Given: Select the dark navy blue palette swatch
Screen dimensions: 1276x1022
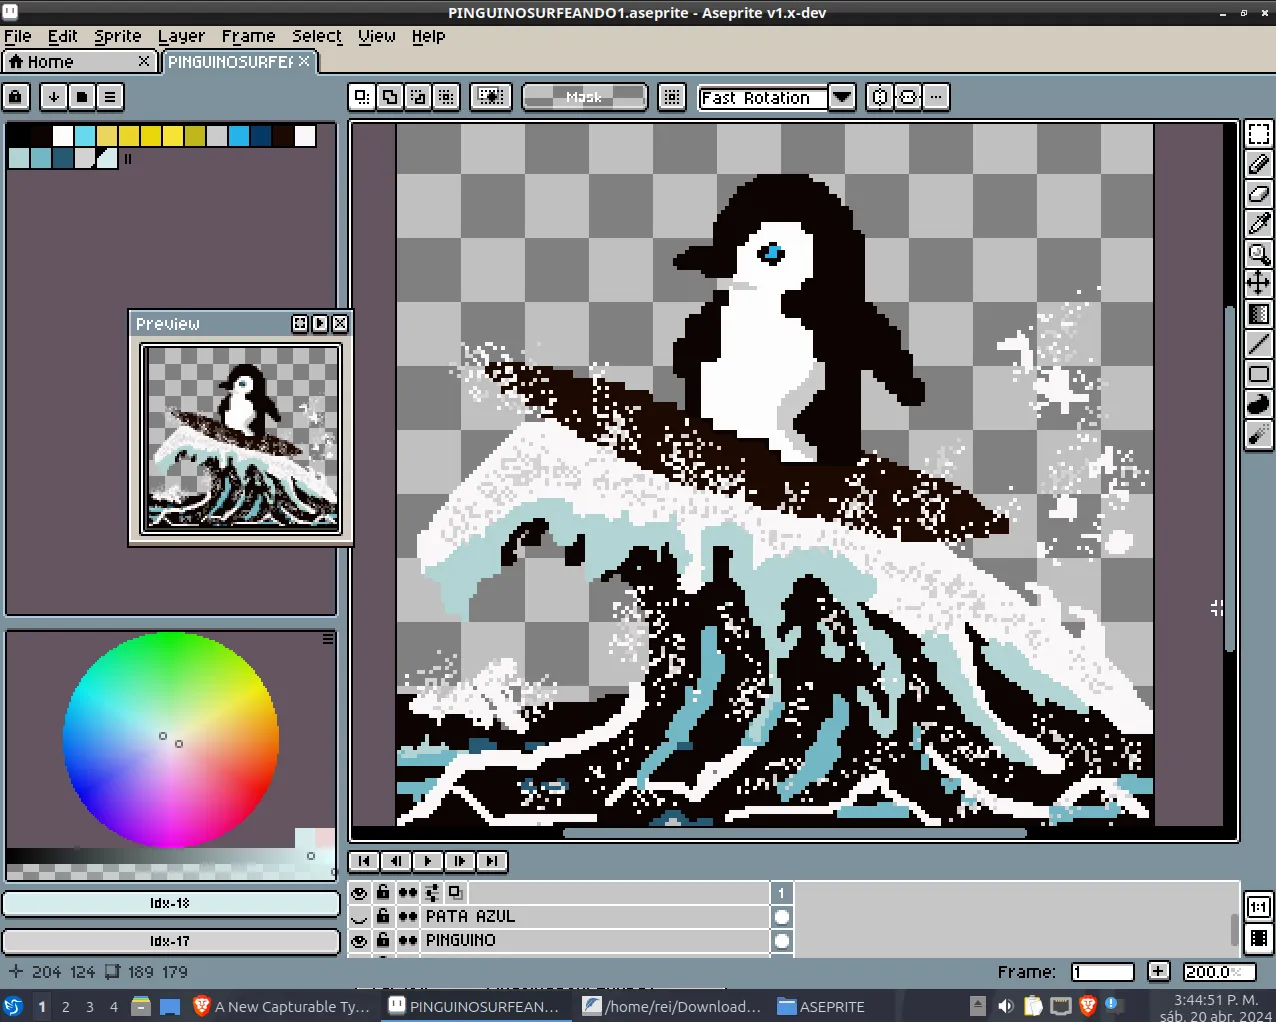Looking at the screenshot, I should pyautogui.click(x=260, y=136).
